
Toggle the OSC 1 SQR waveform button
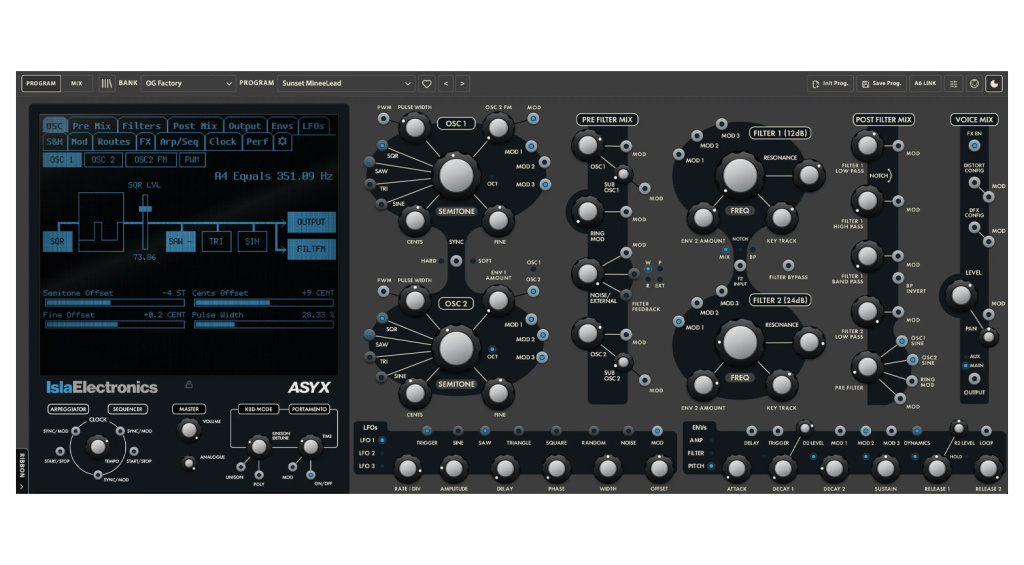[x=381, y=145]
